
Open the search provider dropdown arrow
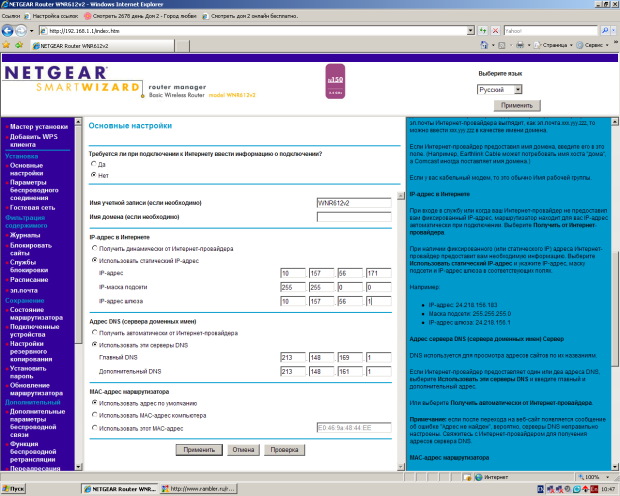point(614,30)
